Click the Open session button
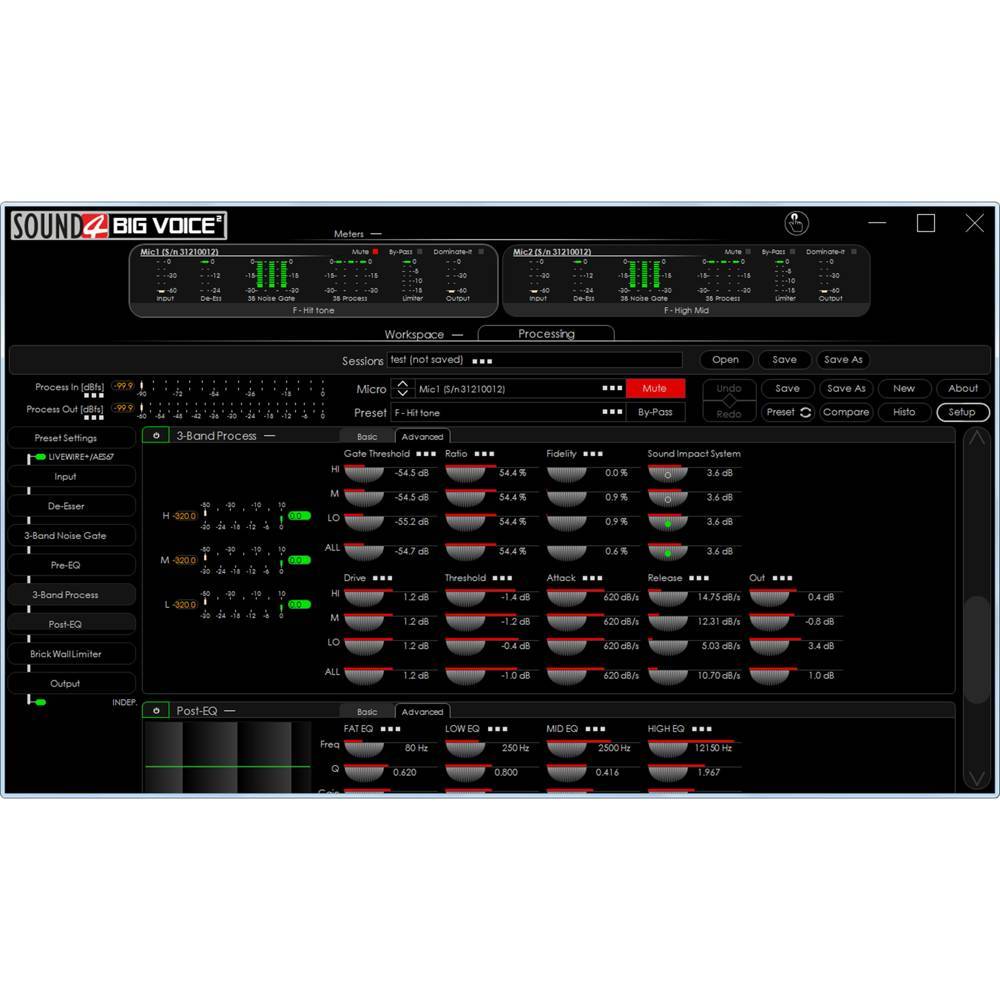Image resolution: width=1000 pixels, height=1000 pixels. tap(726, 360)
